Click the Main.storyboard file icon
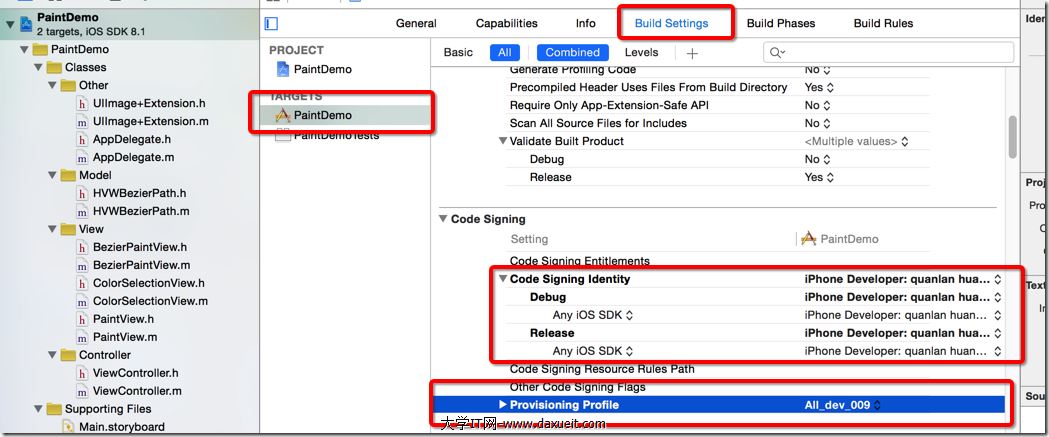1049x437 pixels. (x=68, y=427)
